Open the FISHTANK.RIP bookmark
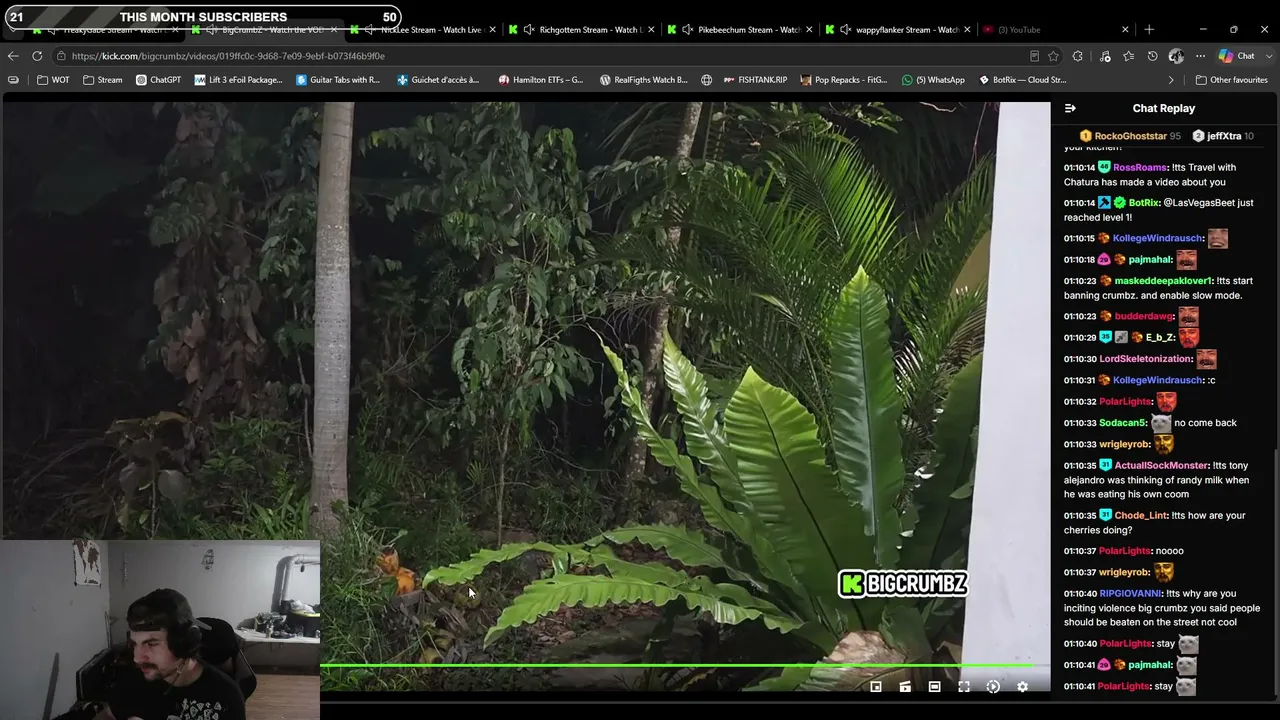The height and width of the screenshot is (720, 1280). 755,80
